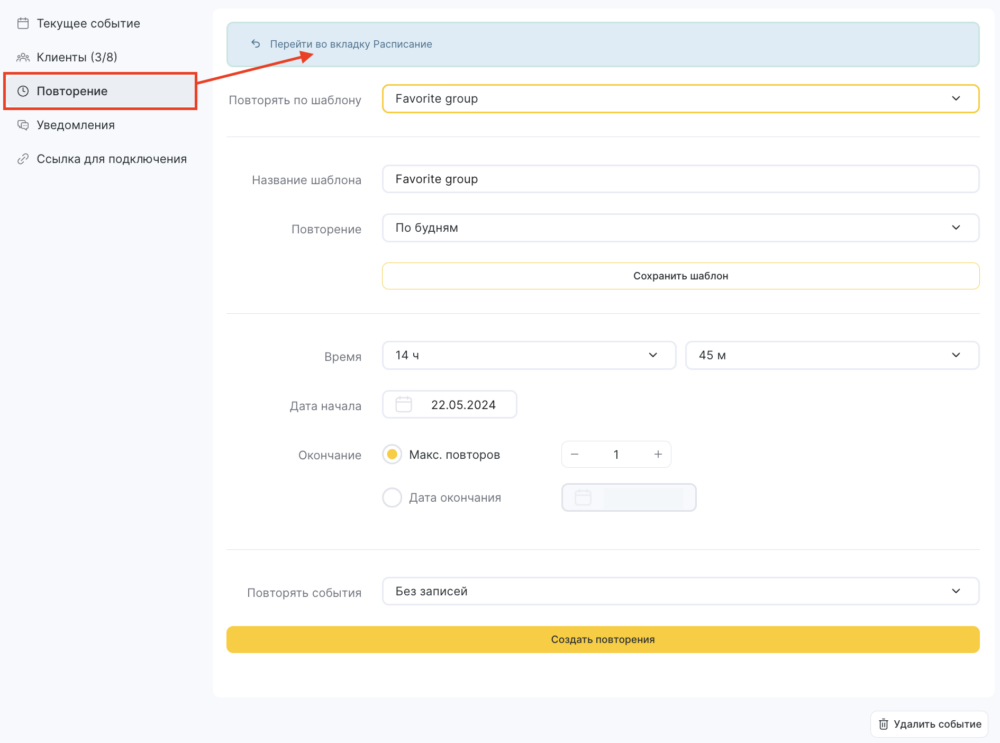Click the clock icon beside Повторение
Viewport: 1000px width, 743px height.
click(23, 91)
